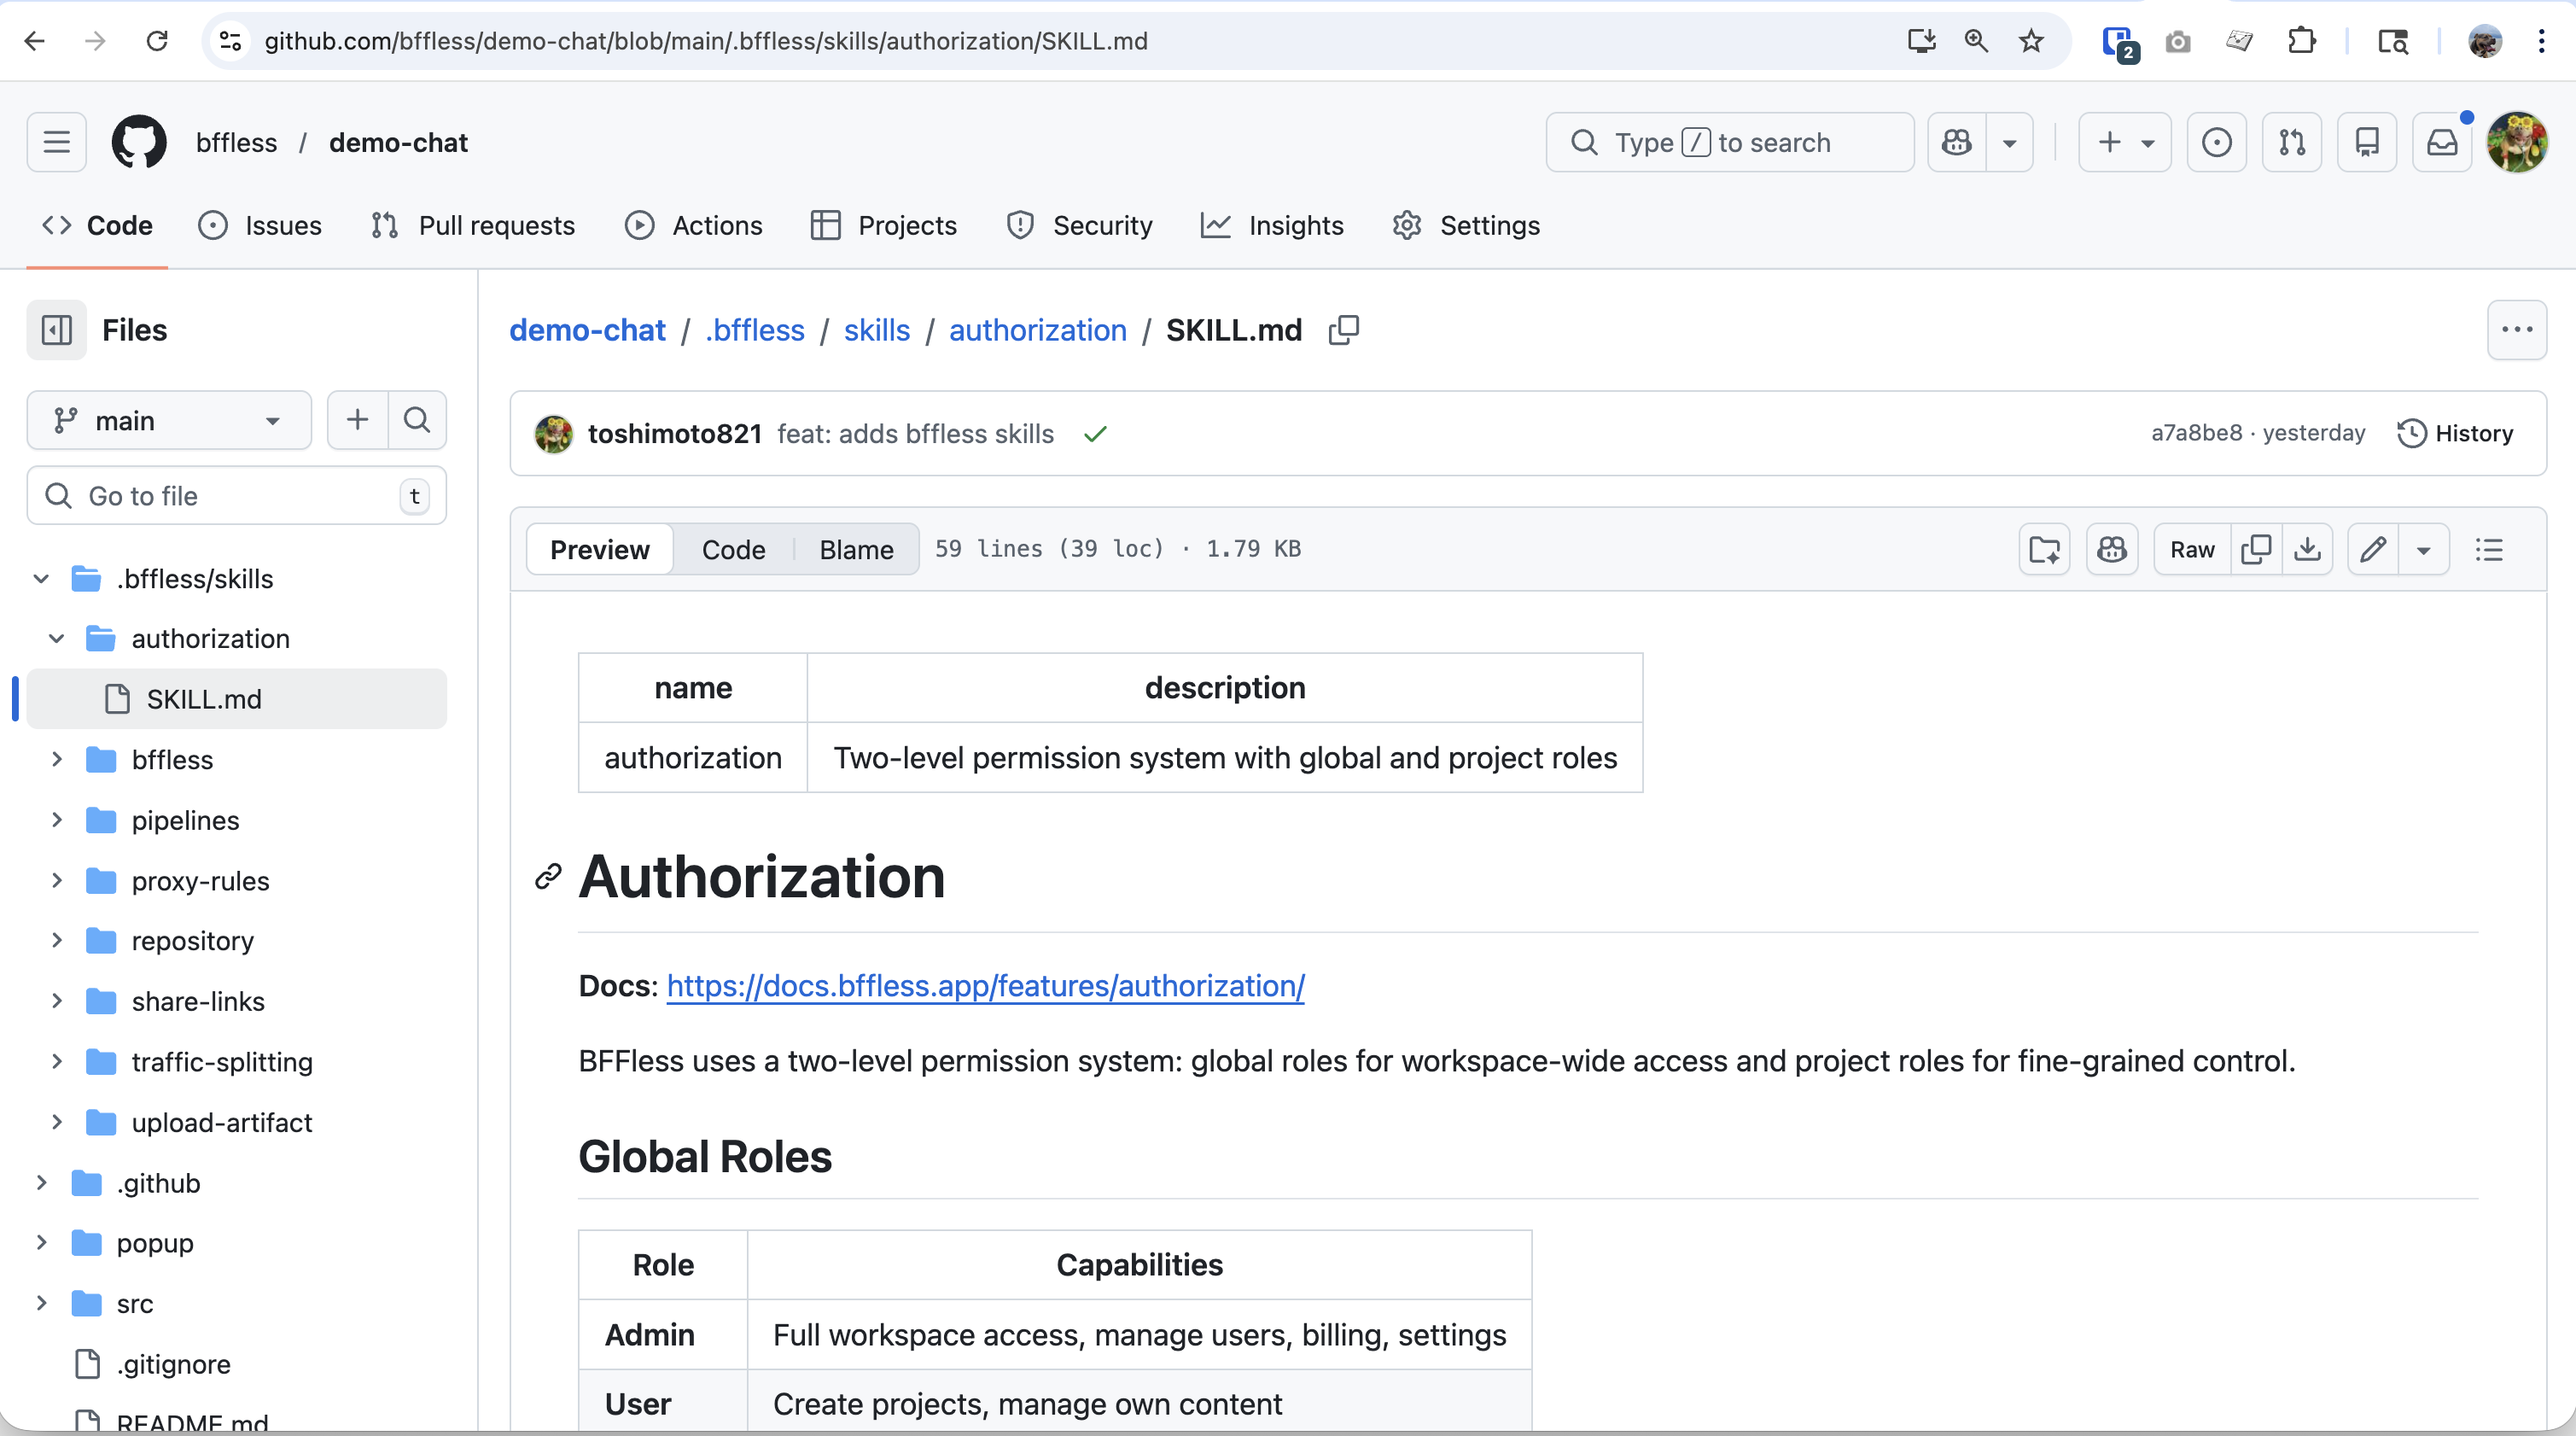Expand the pipelines folder
This screenshot has width=2576, height=1436.
(x=57, y=820)
